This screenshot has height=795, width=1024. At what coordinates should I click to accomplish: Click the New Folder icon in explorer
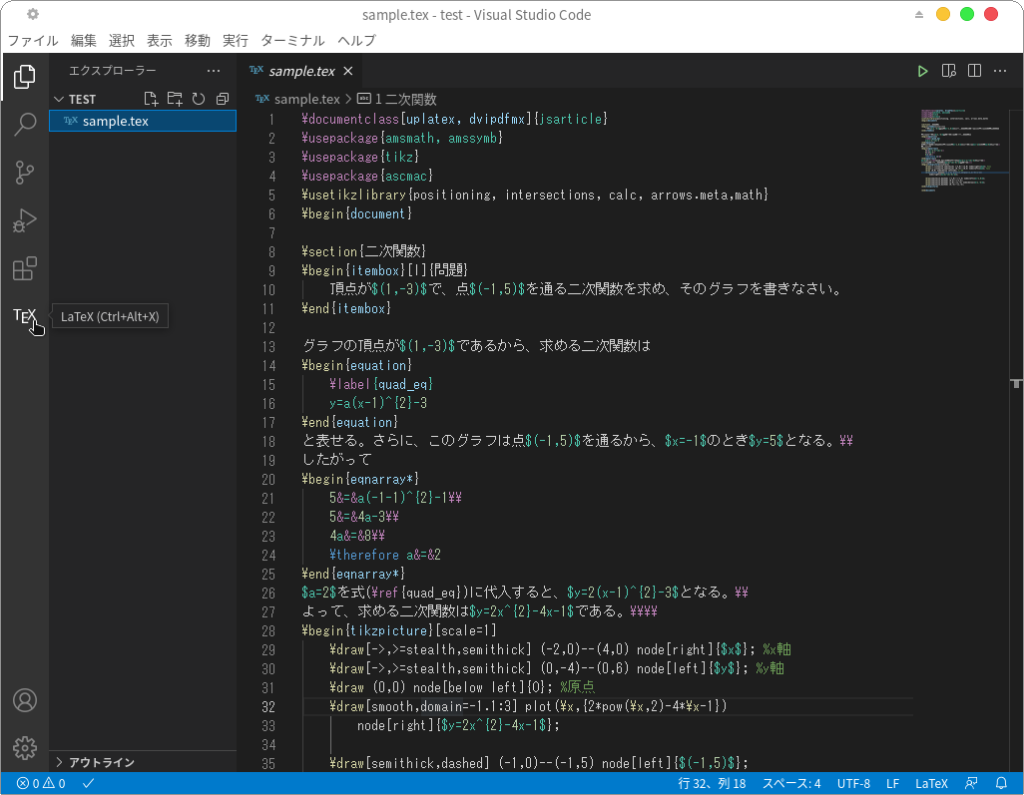(x=175, y=99)
